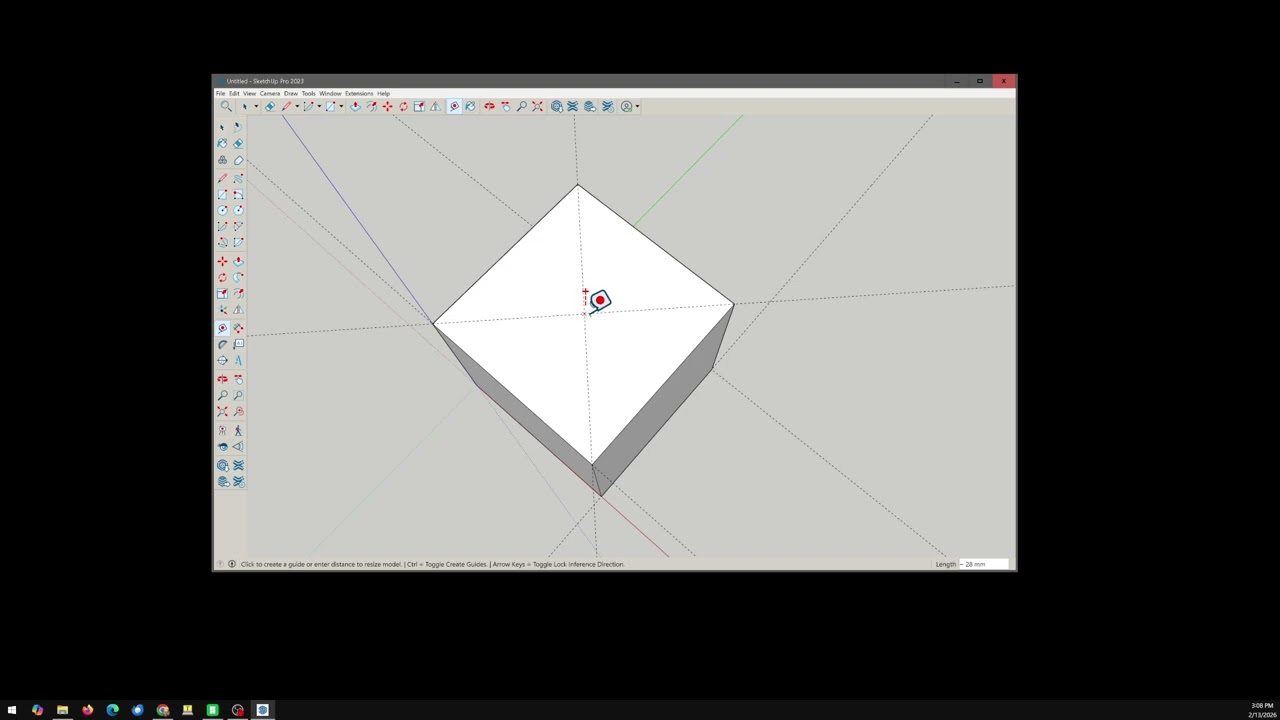This screenshot has width=1280, height=720.
Task: Activate the Orbit tool in top toolbar
Action: [x=489, y=106]
